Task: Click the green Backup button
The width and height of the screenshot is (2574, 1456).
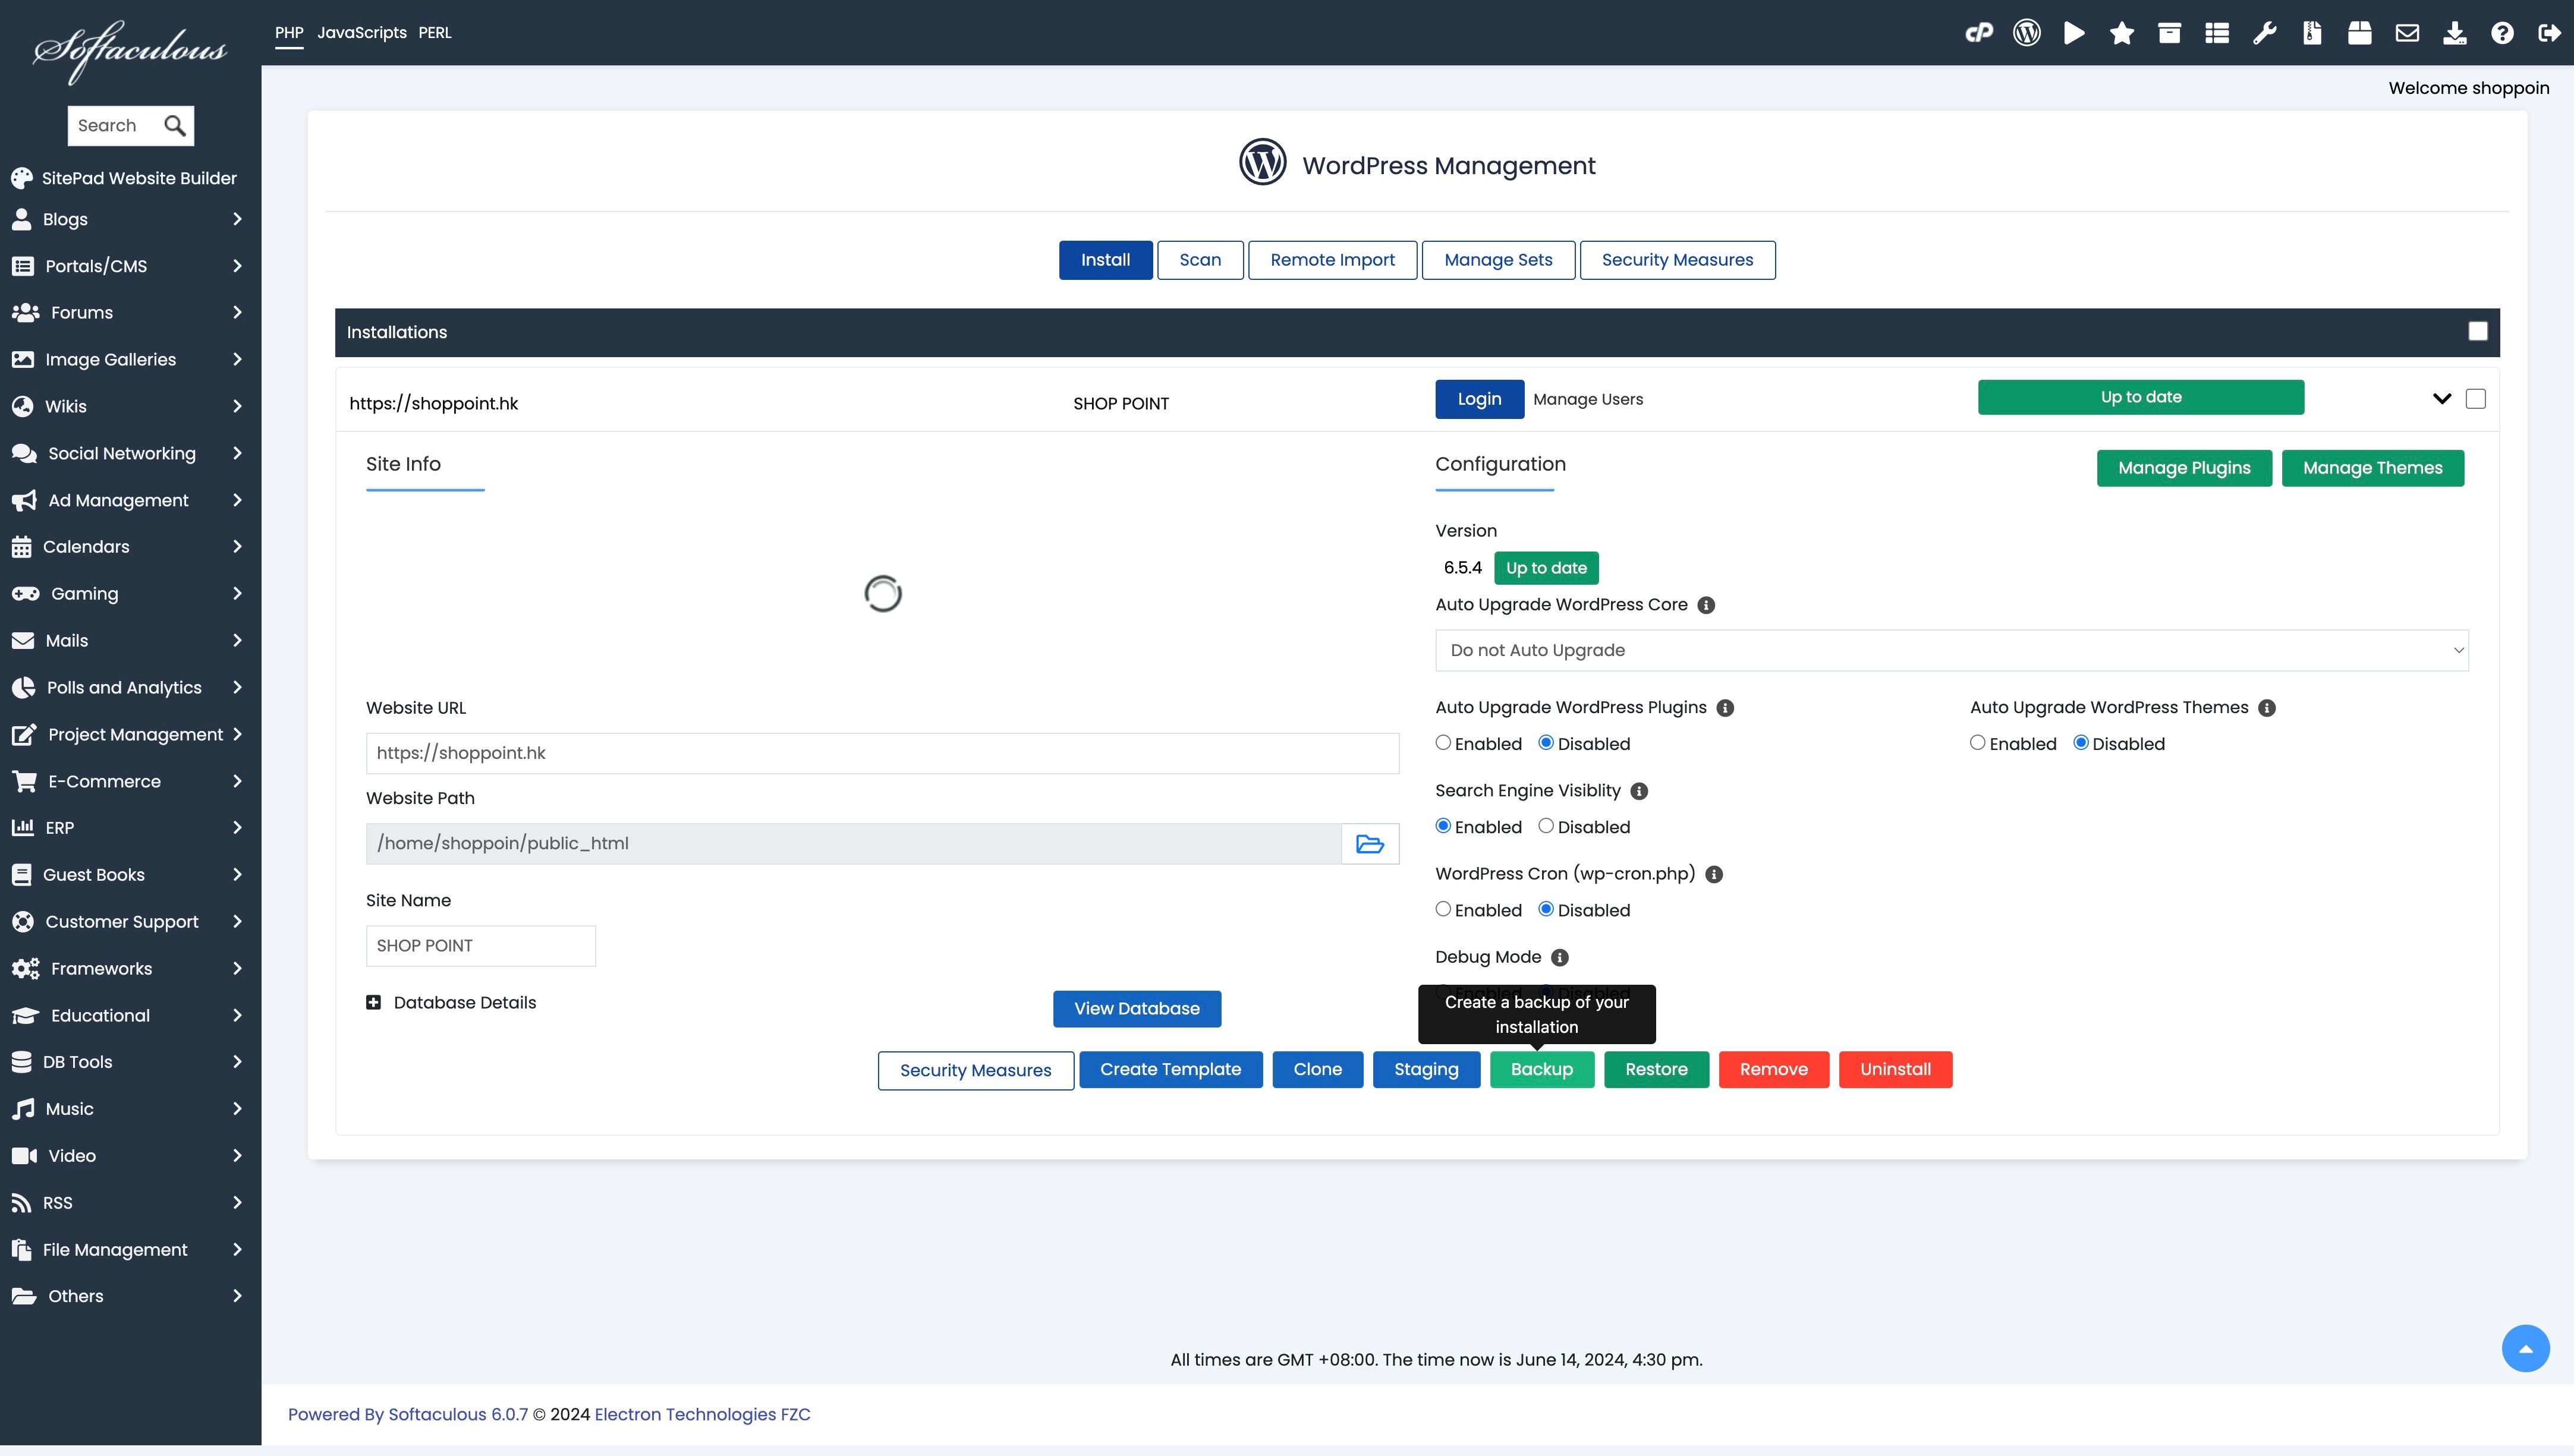Action: point(1541,1070)
